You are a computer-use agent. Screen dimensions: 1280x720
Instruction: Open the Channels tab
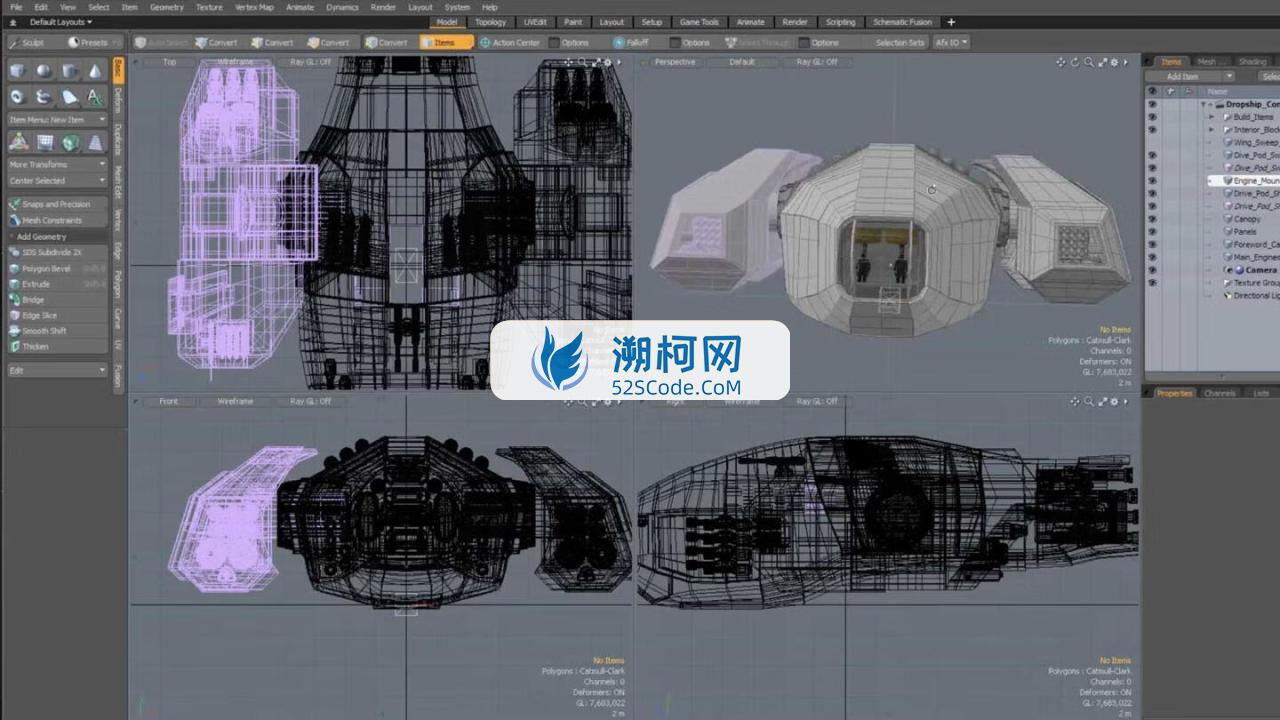pyautogui.click(x=1220, y=393)
